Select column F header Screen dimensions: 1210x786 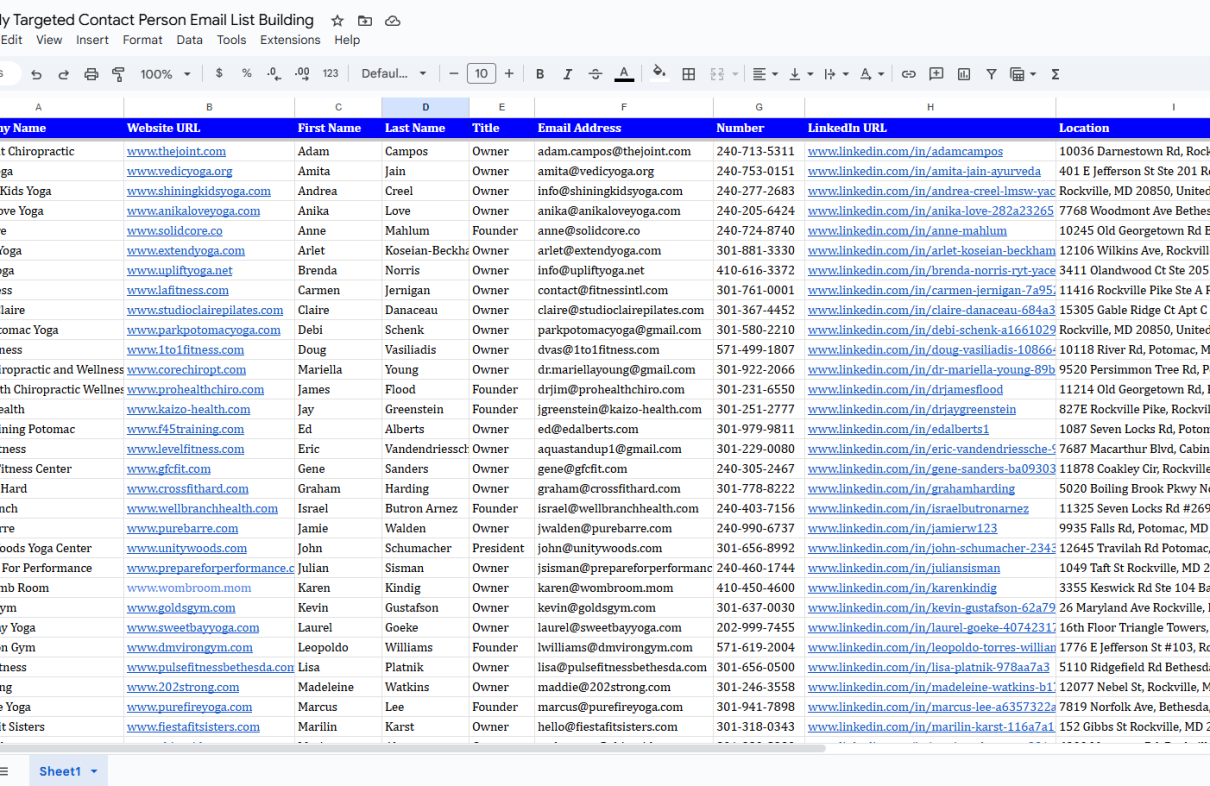pyautogui.click(x=624, y=107)
